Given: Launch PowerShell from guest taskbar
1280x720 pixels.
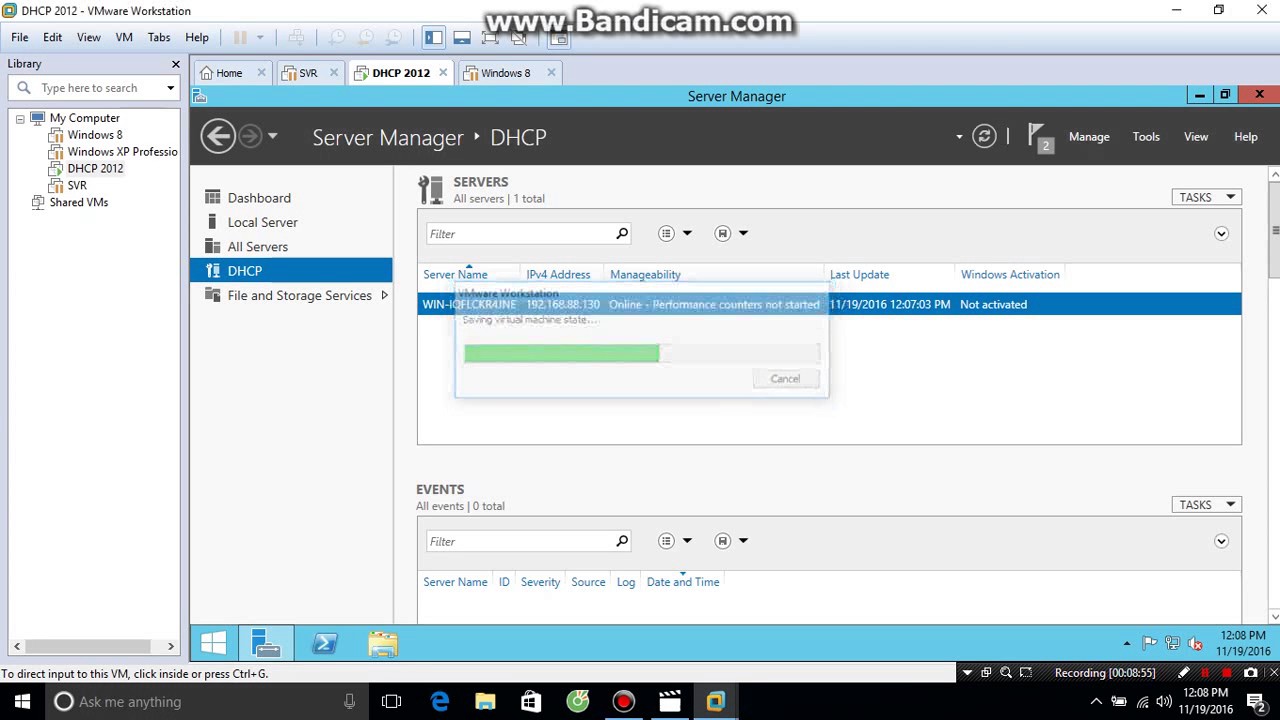Looking at the screenshot, I should [x=325, y=643].
